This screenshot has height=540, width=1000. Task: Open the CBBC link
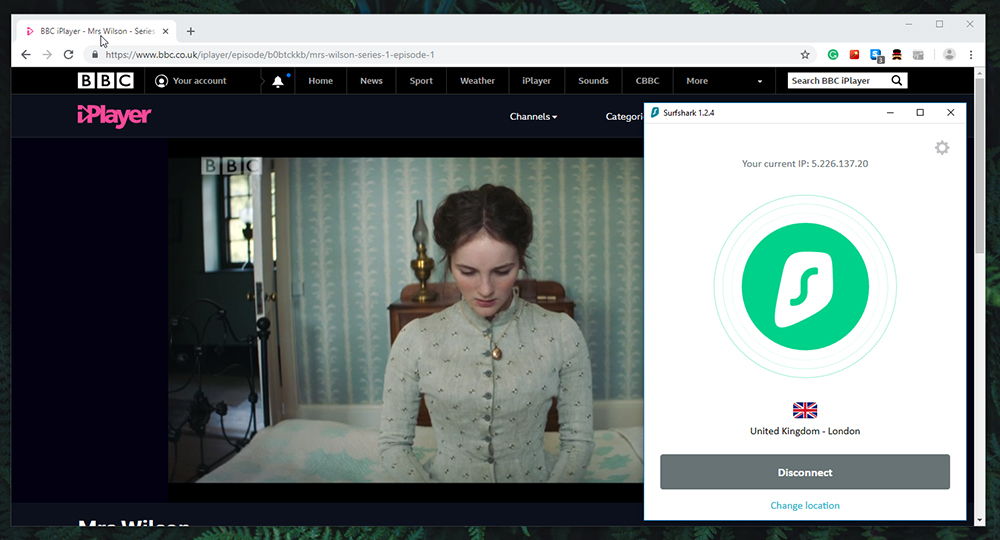pos(647,81)
